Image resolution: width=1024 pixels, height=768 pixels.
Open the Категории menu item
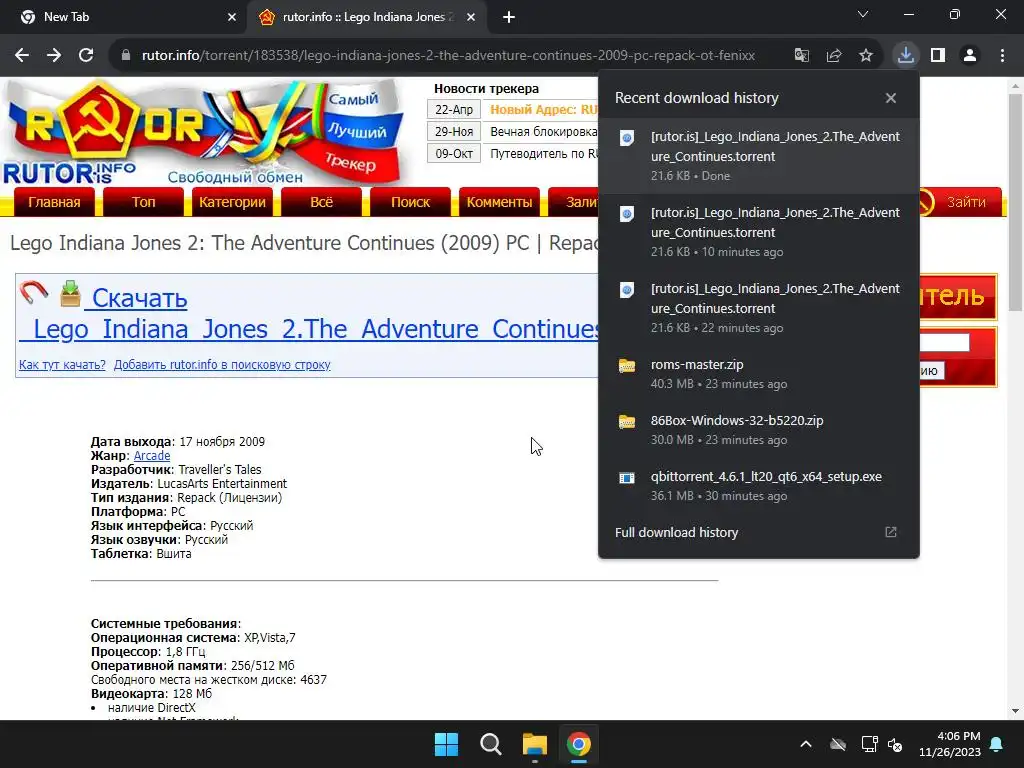(232, 202)
